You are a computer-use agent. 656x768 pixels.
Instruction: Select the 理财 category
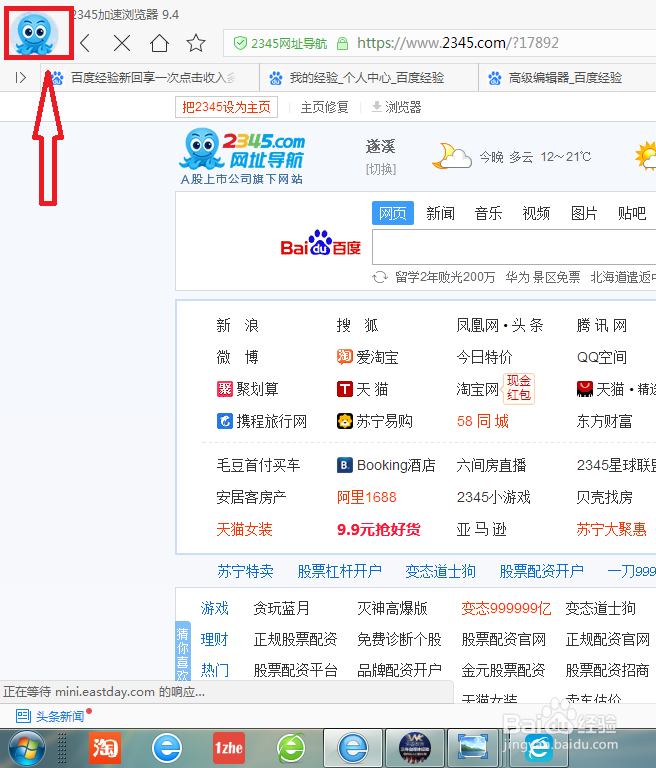pyautogui.click(x=215, y=639)
